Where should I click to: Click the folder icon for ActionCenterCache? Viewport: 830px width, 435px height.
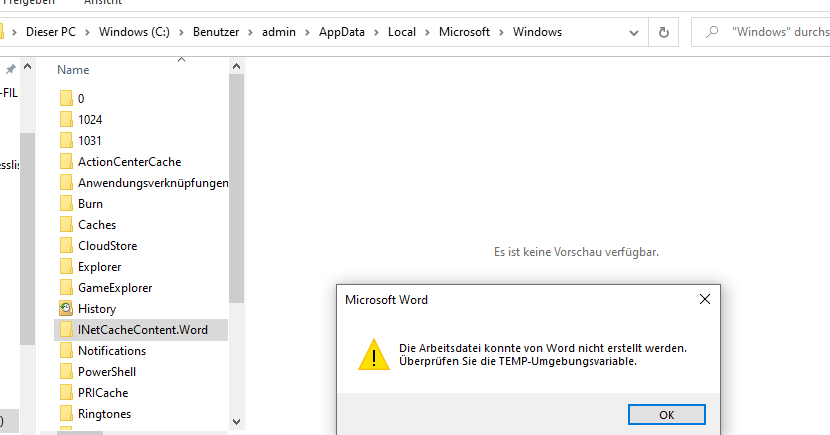pyautogui.click(x=66, y=161)
